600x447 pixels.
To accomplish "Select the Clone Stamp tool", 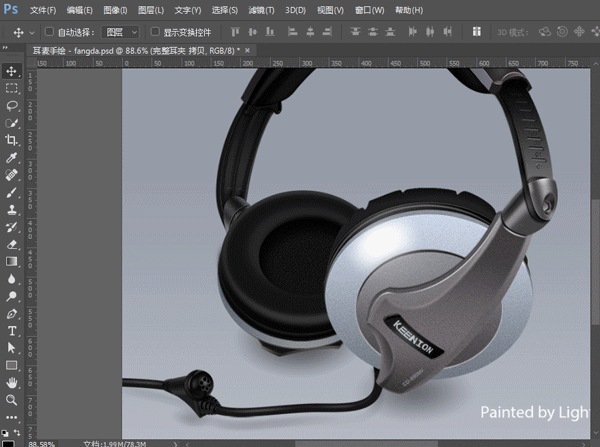I will click(11, 210).
